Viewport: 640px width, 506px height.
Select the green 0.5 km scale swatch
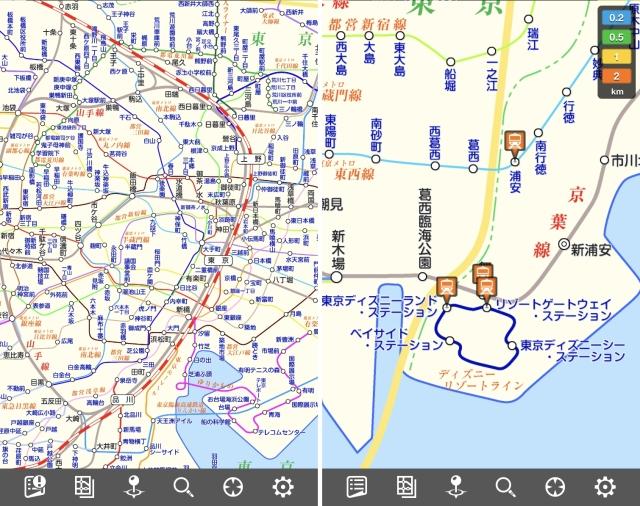tap(616, 37)
